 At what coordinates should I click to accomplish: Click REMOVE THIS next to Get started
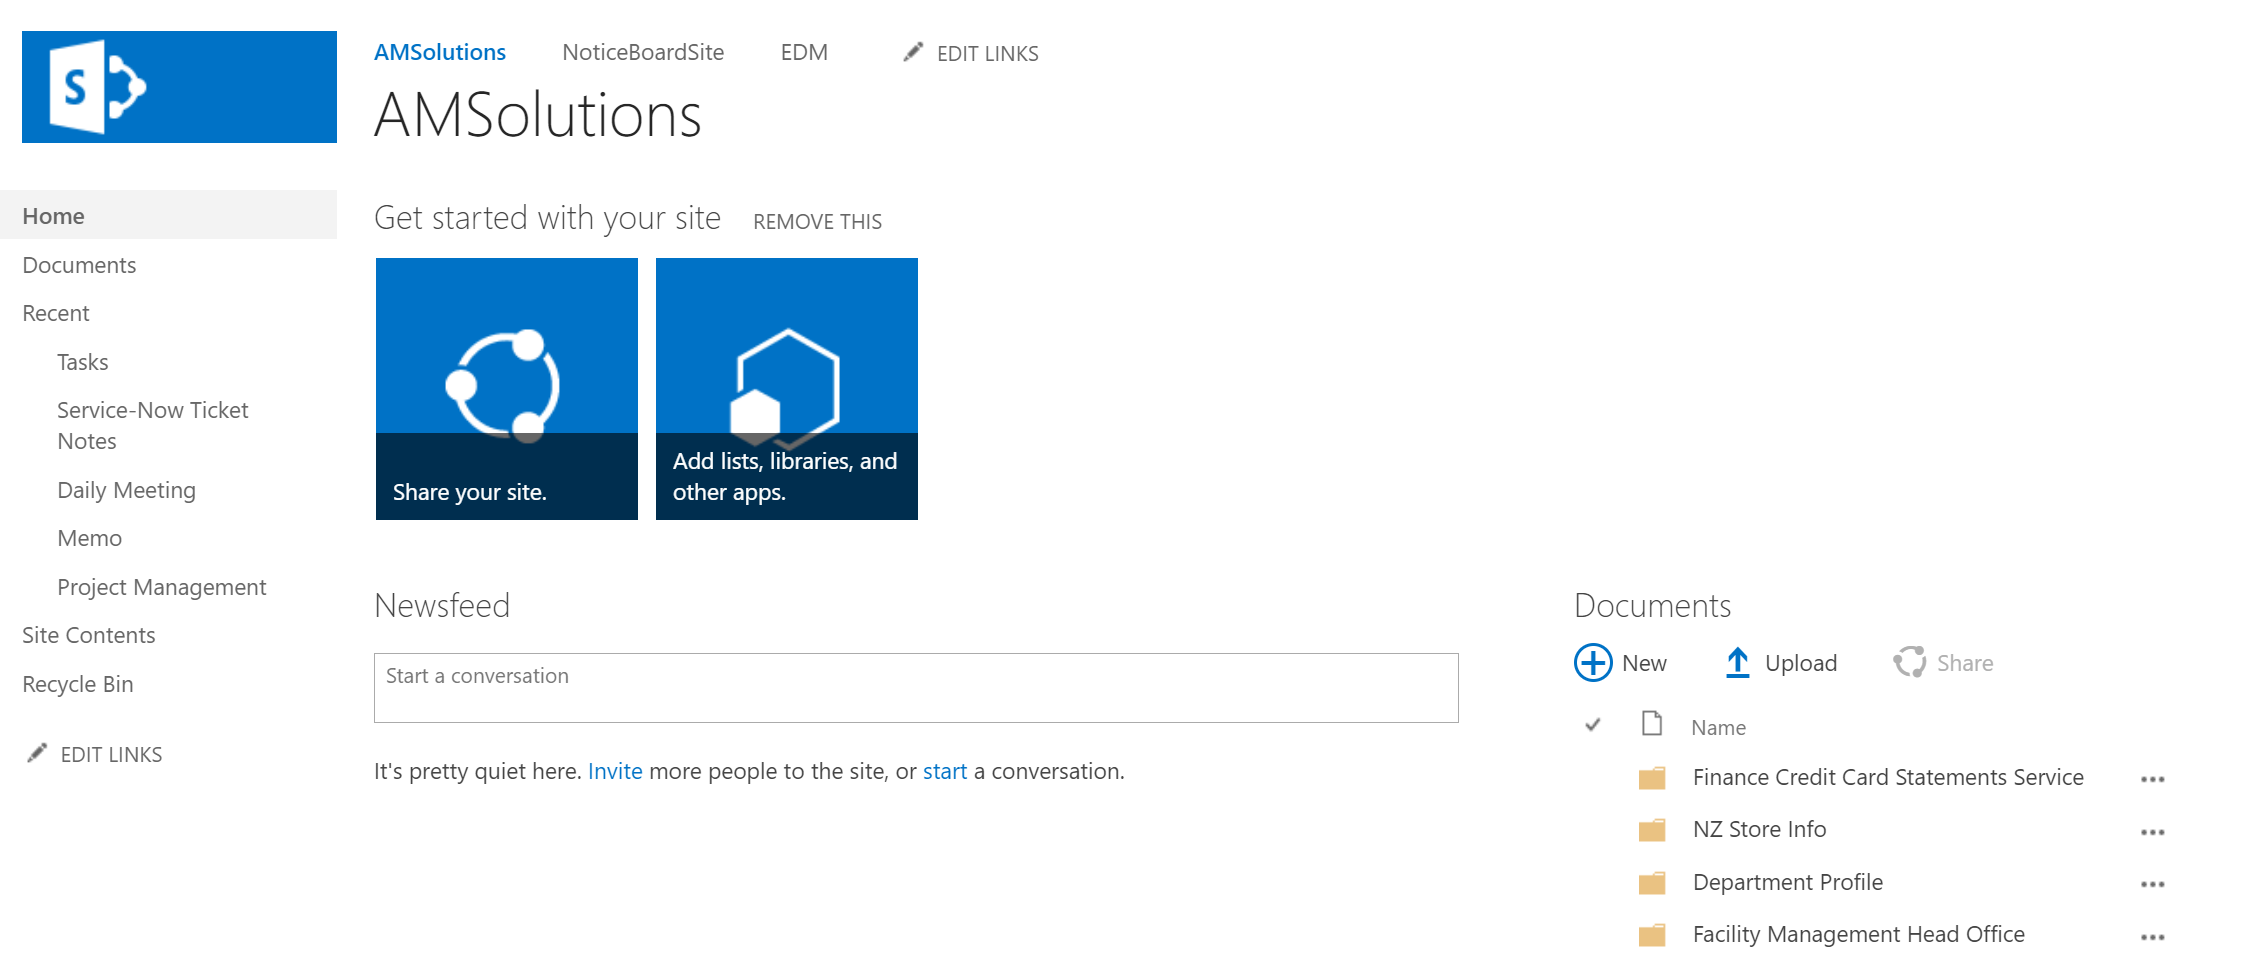point(817,221)
